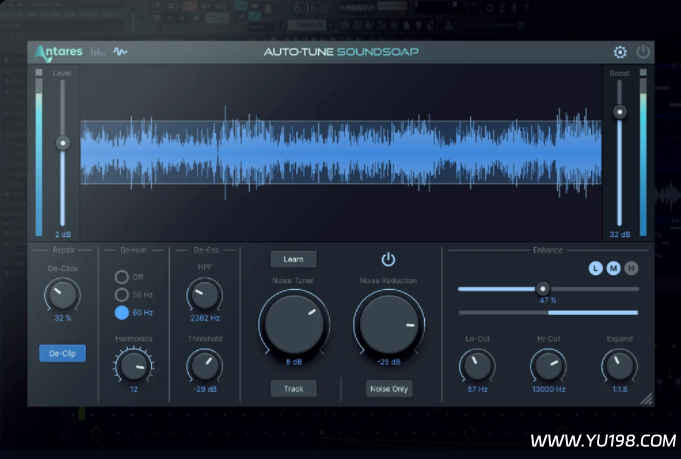Viewport: 681px width, 459px height.
Task: Click the Boost fader handle
Action: click(620, 112)
